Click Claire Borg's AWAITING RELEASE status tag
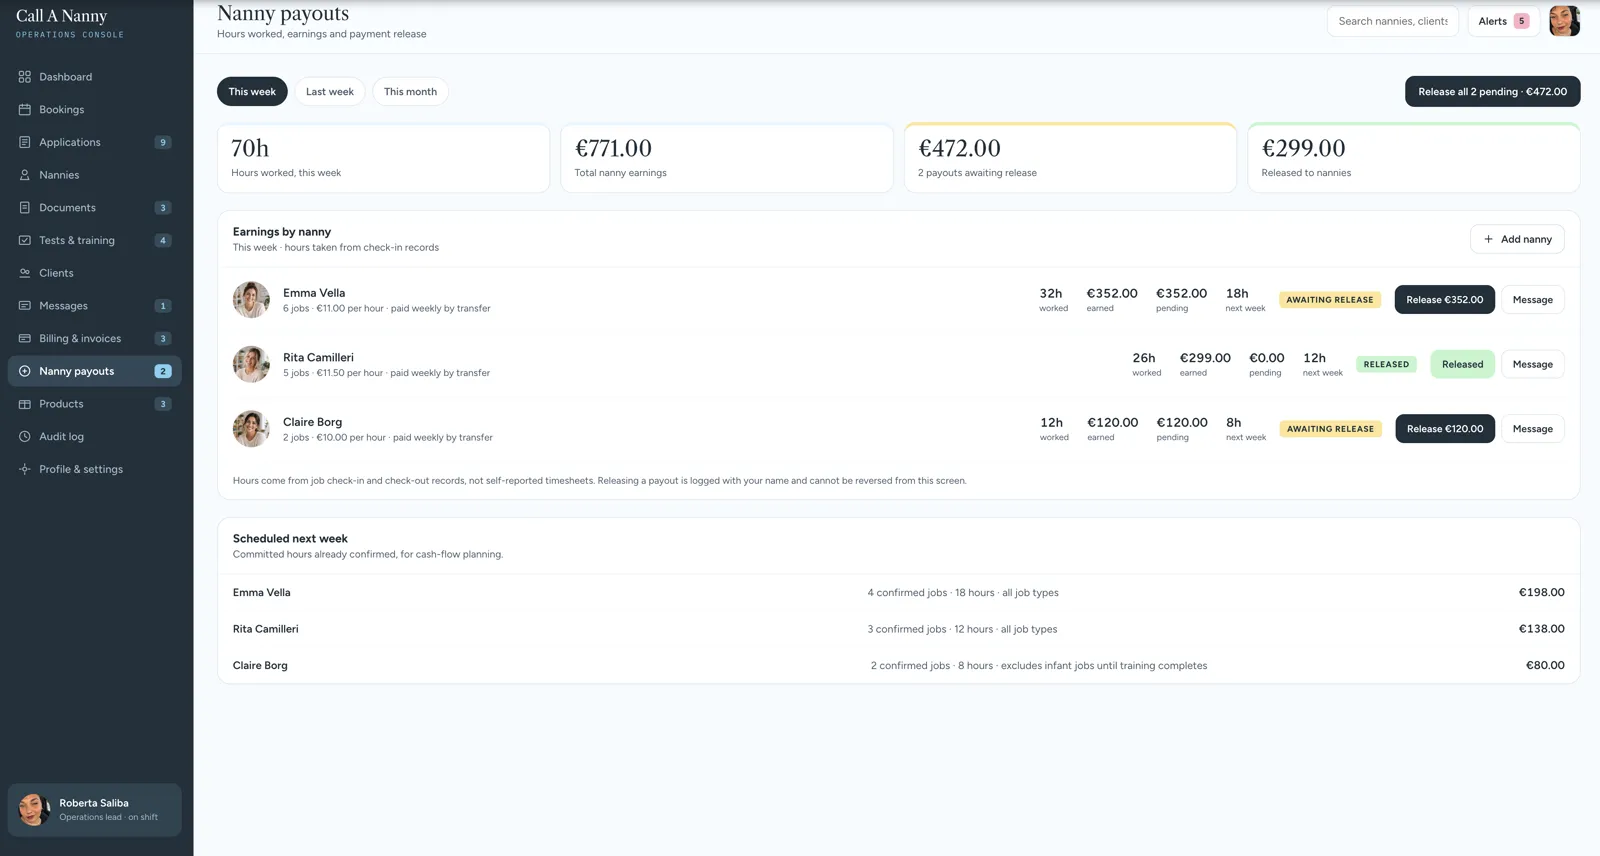1600x856 pixels. coord(1330,429)
